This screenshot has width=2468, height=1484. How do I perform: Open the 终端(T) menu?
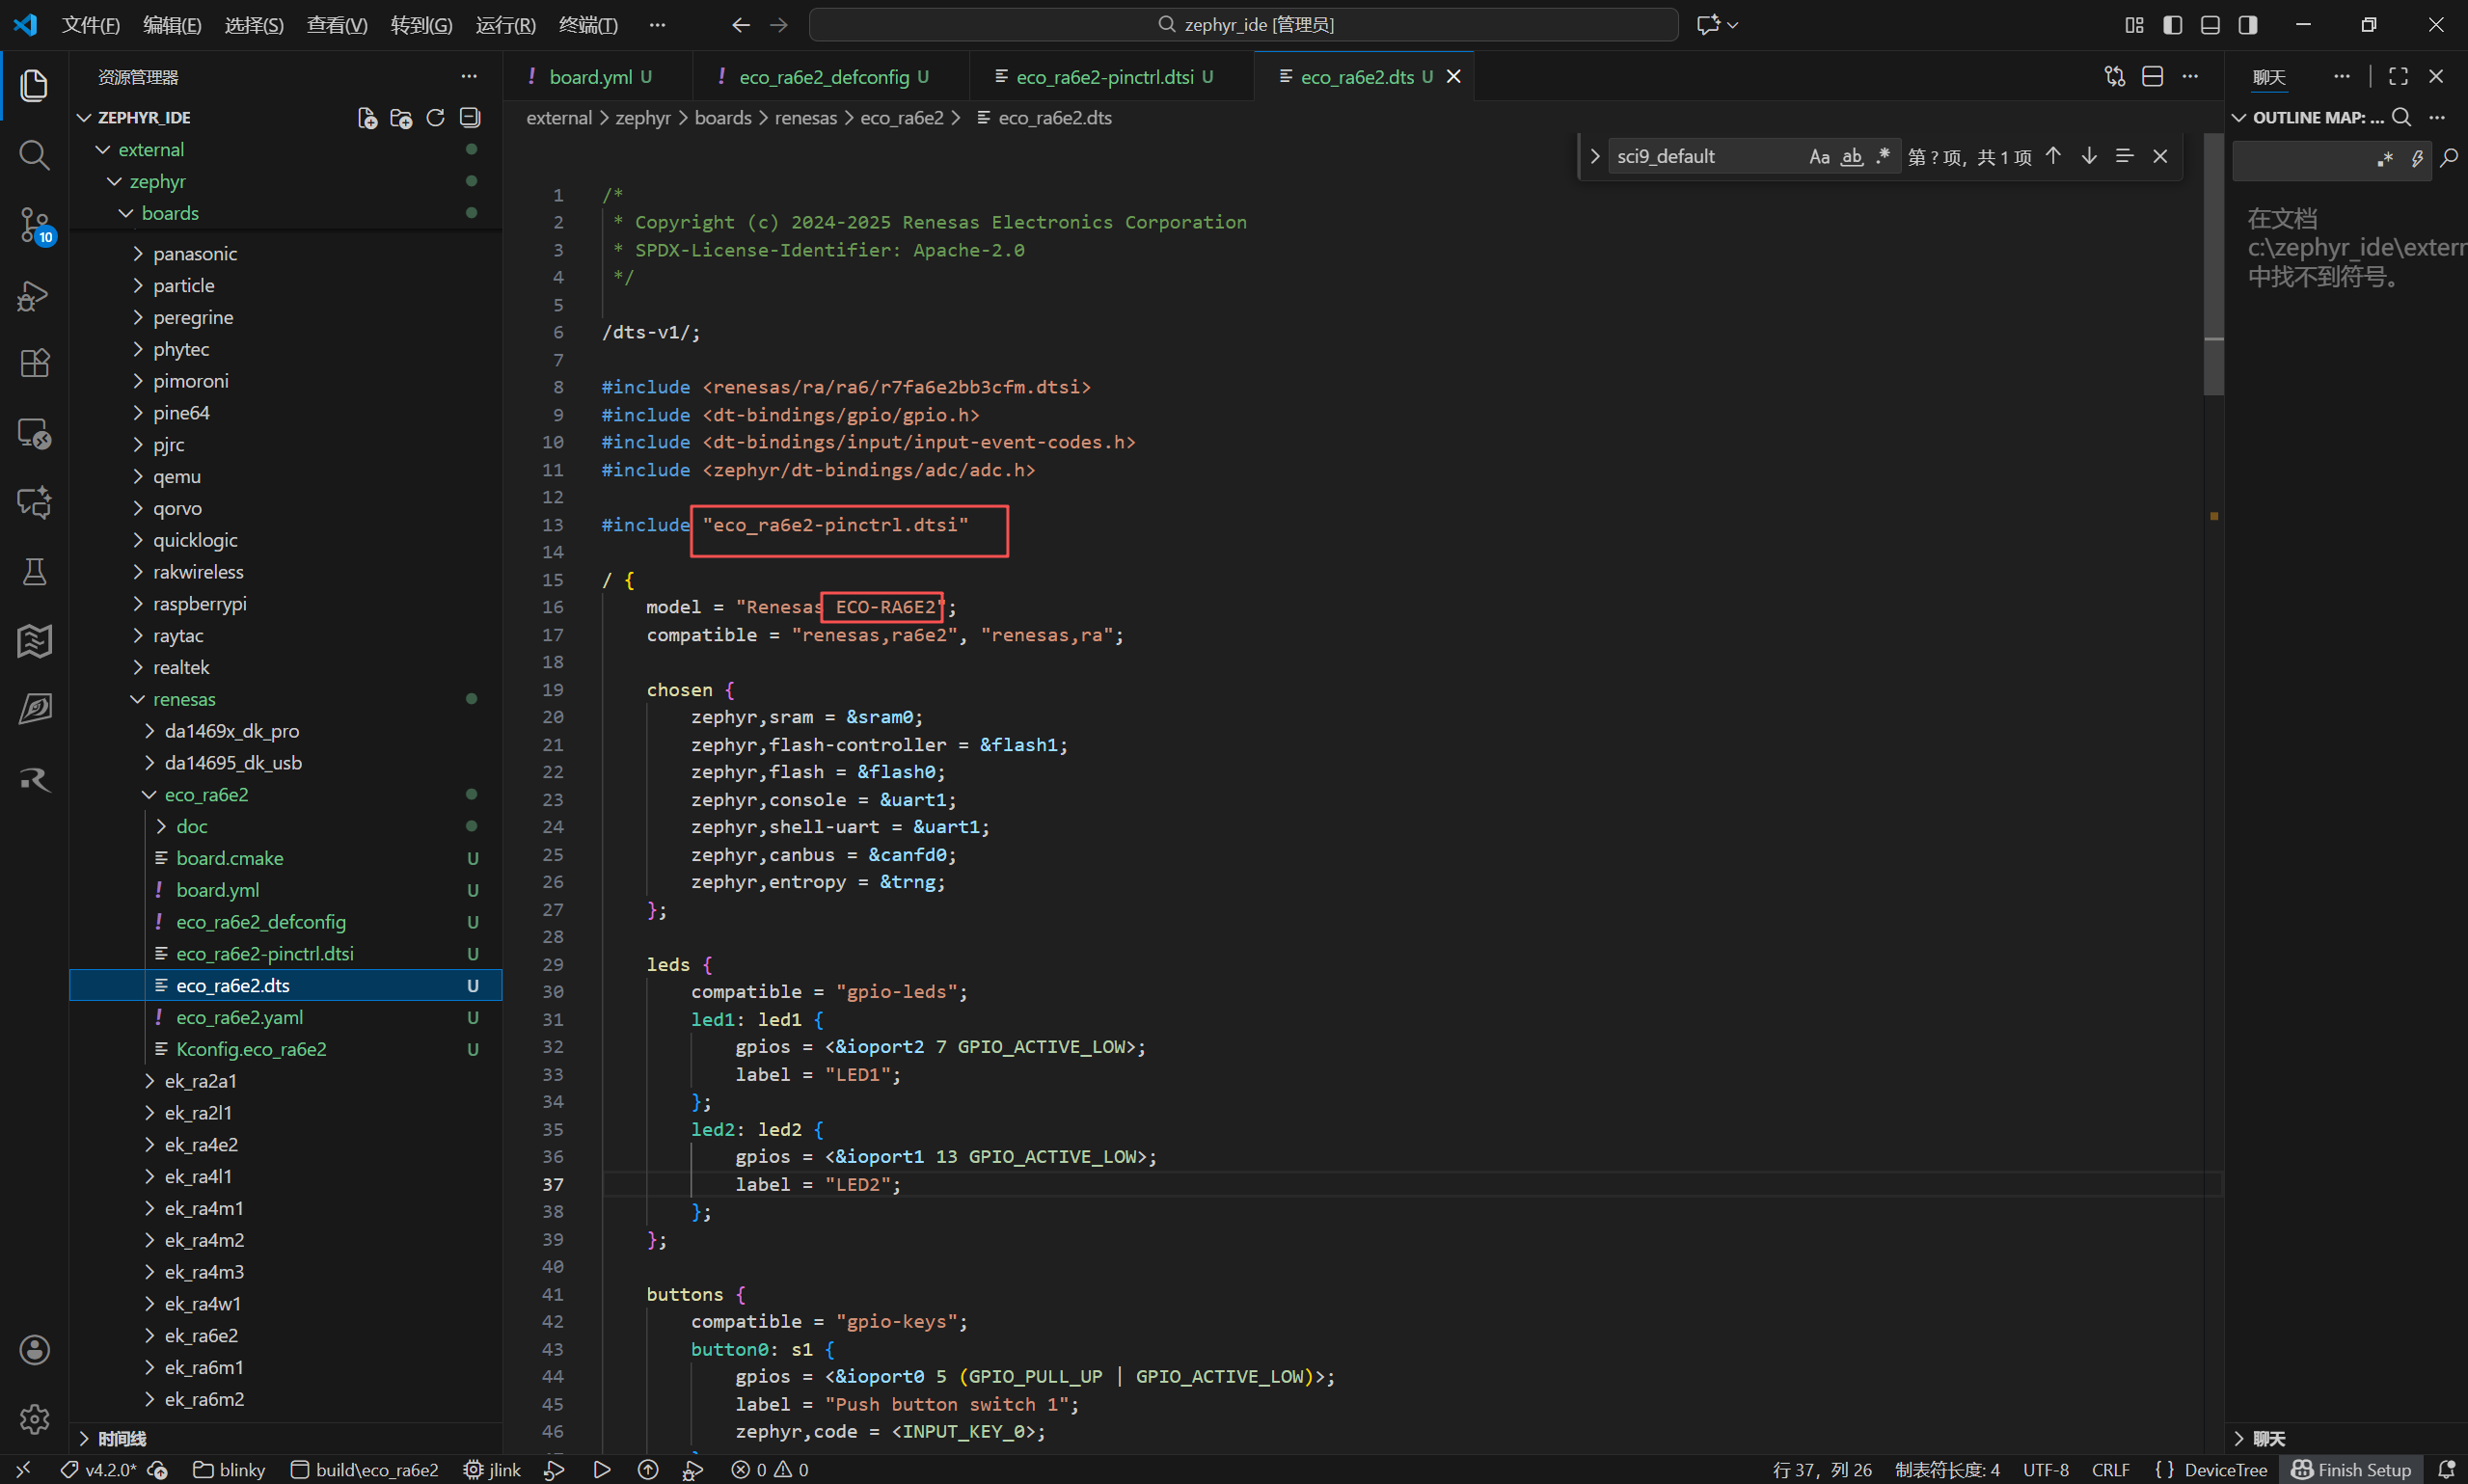coord(588,25)
